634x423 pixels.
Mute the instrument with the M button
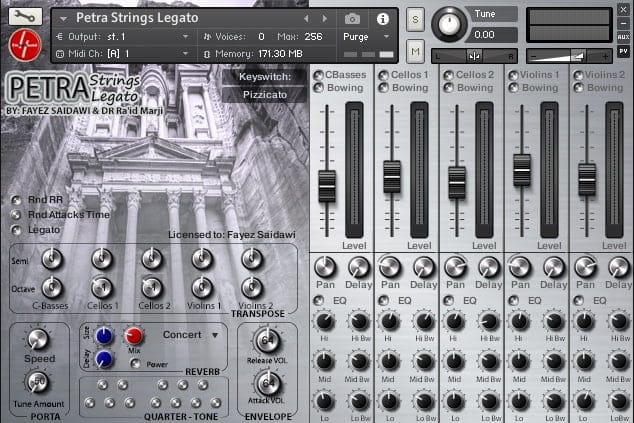tap(415, 51)
